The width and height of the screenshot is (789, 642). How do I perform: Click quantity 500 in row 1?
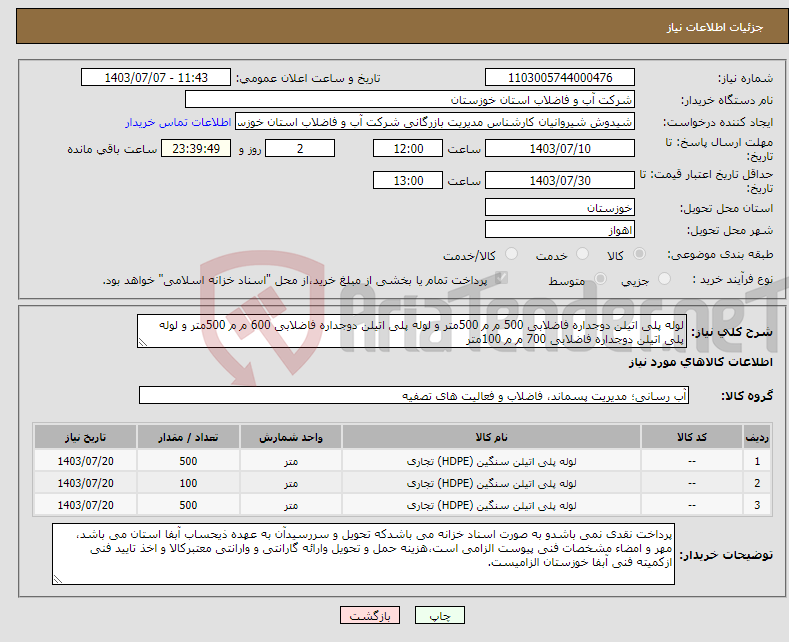[x=188, y=461]
